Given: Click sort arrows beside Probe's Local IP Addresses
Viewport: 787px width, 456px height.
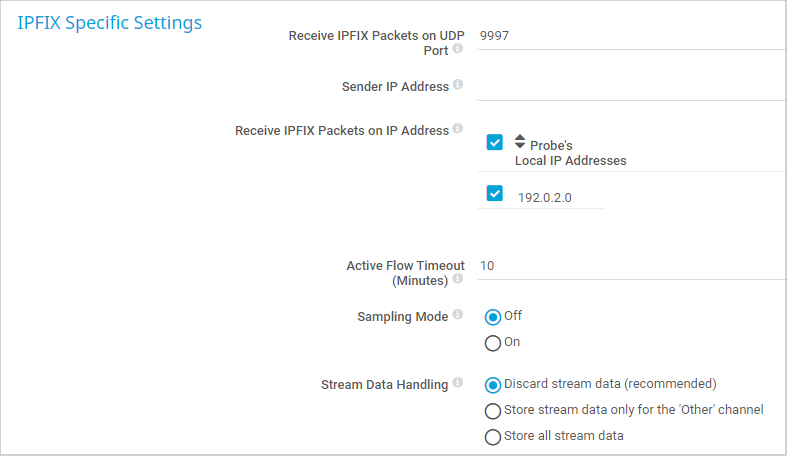Looking at the screenshot, I should pos(520,142).
